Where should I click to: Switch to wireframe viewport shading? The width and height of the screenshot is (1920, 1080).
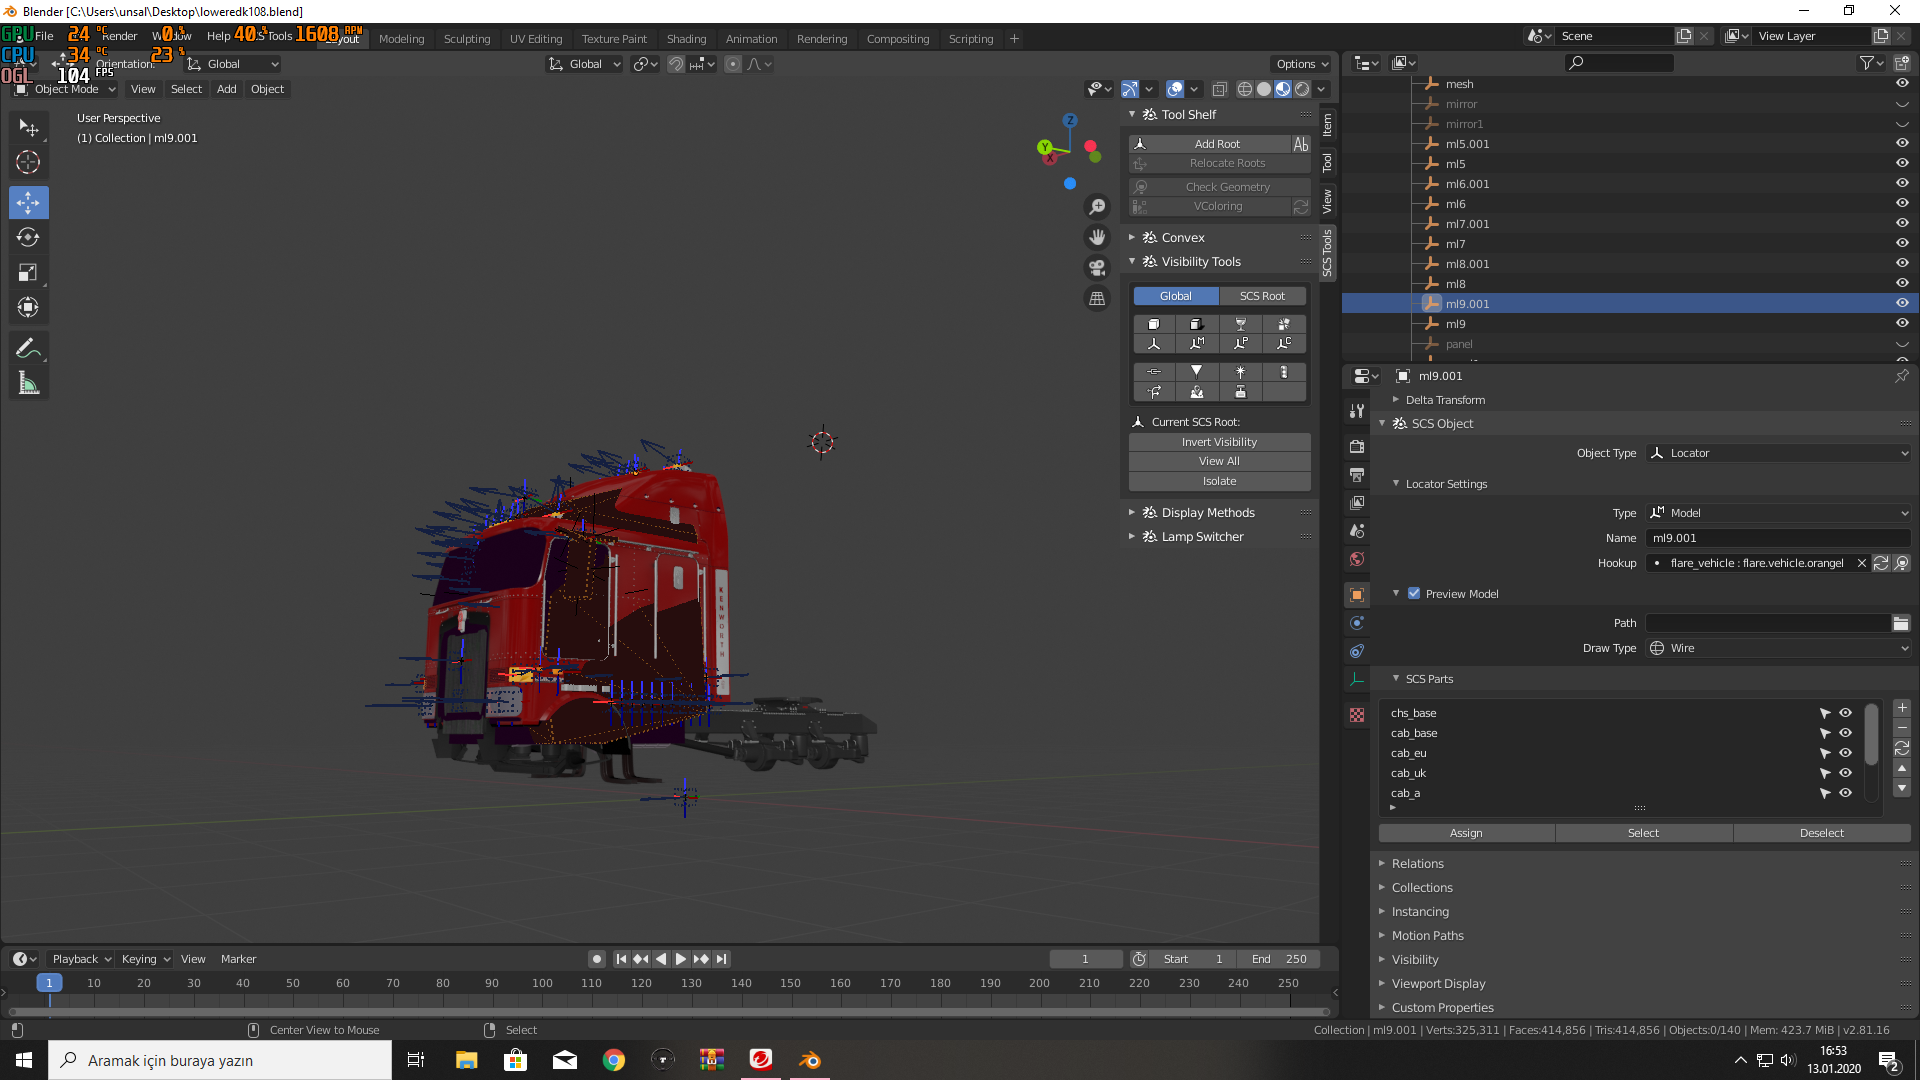pos(1245,89)
